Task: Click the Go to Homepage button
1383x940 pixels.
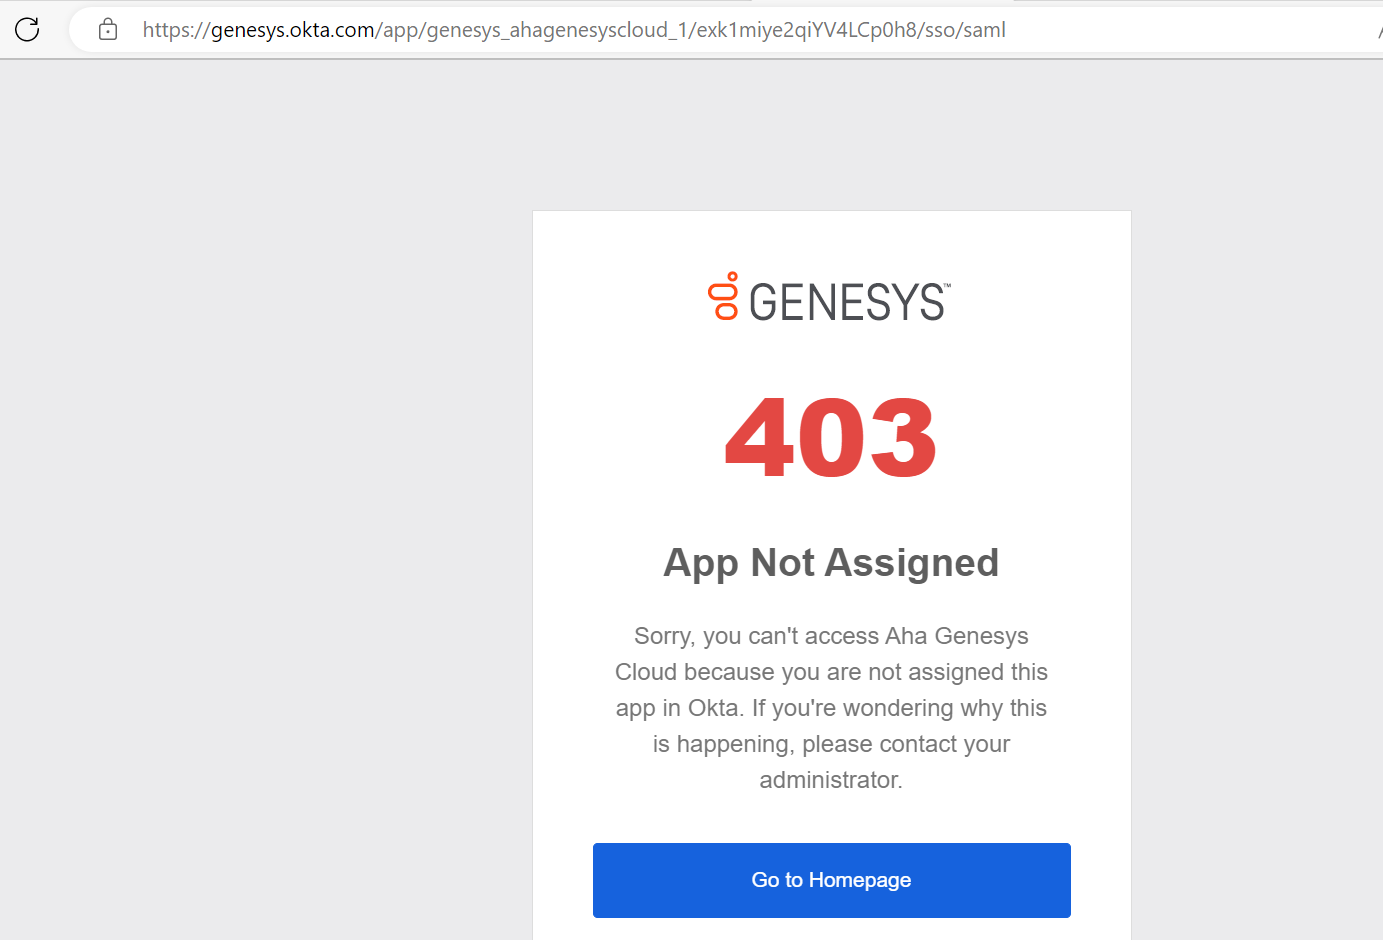Action: click(831, 880)
